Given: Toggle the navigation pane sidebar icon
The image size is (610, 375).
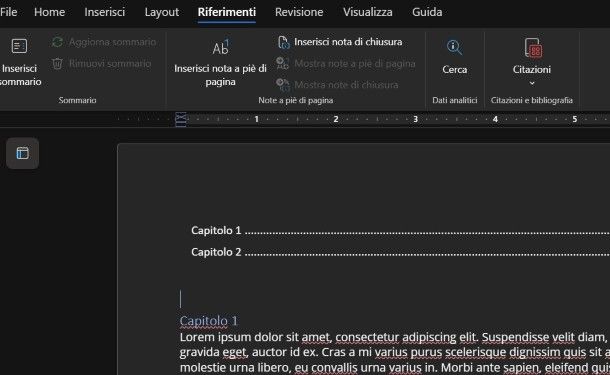Looking at the screenshot, I should [23, 153].
